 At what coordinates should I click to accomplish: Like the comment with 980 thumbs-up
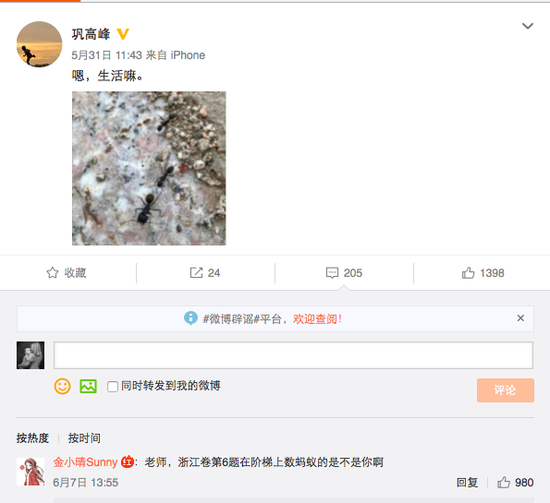[x=503, y=483]
